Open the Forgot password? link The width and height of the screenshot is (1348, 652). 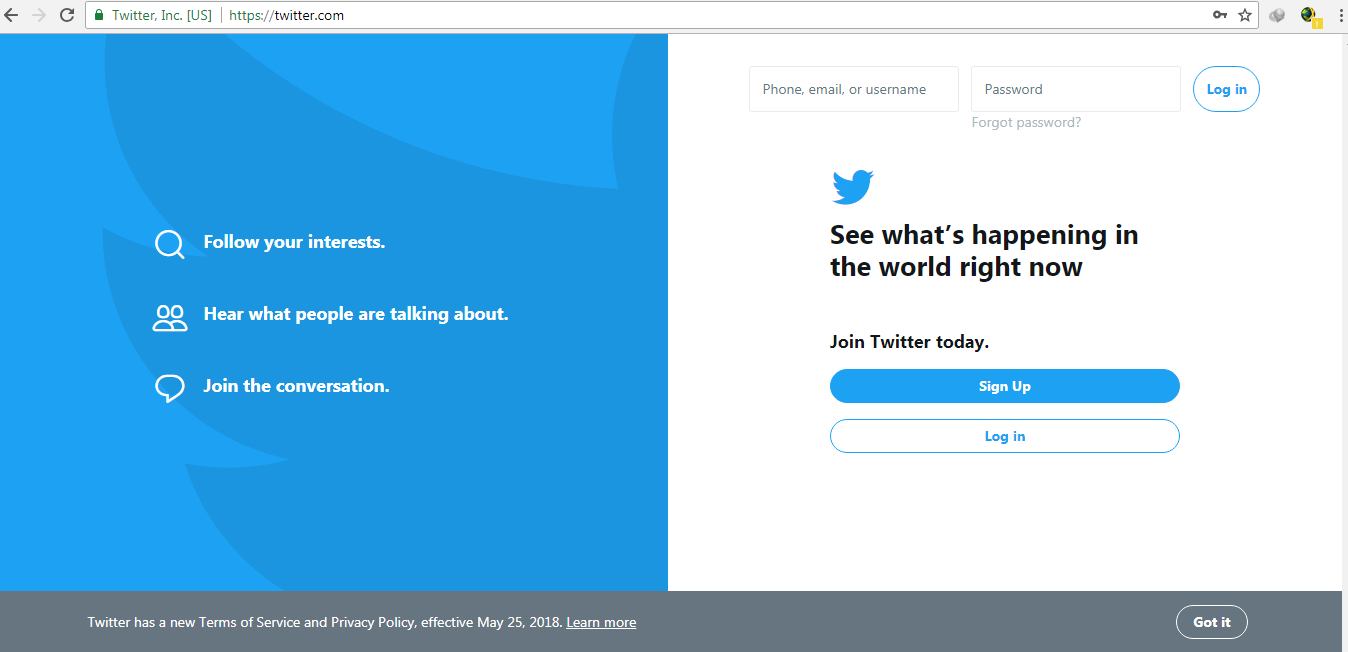(x=1026, y=123)
